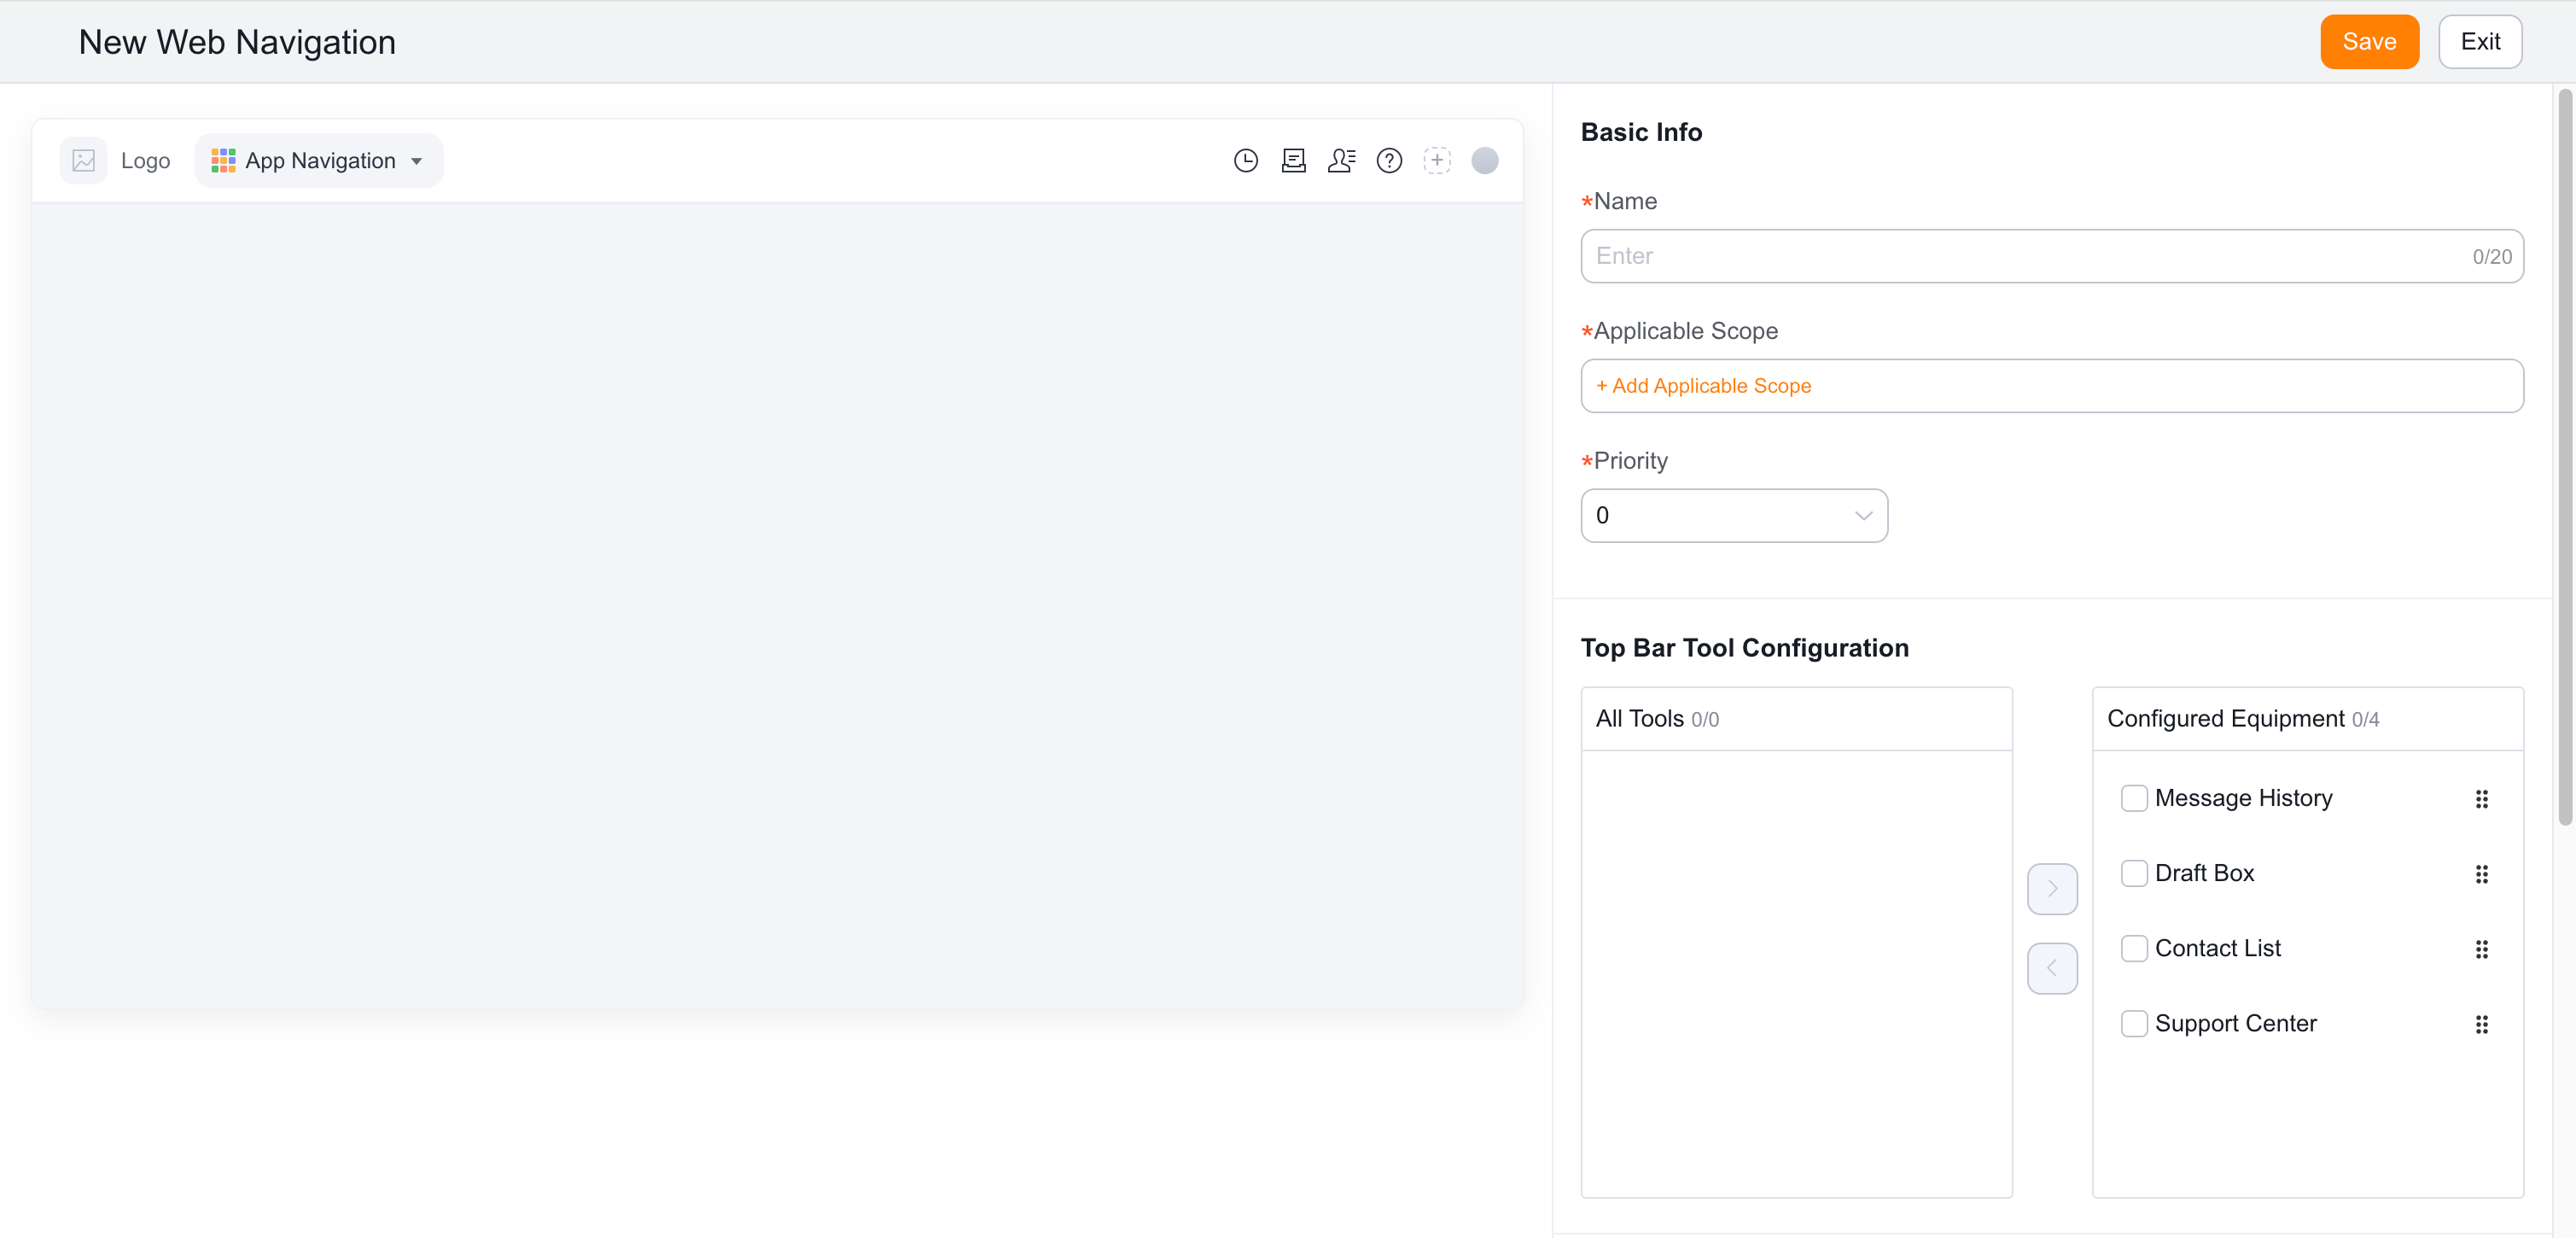Click the colorful App Navigation grid icon
Viewport: 2576px width, 1238px height.
[x=223, y=160]
